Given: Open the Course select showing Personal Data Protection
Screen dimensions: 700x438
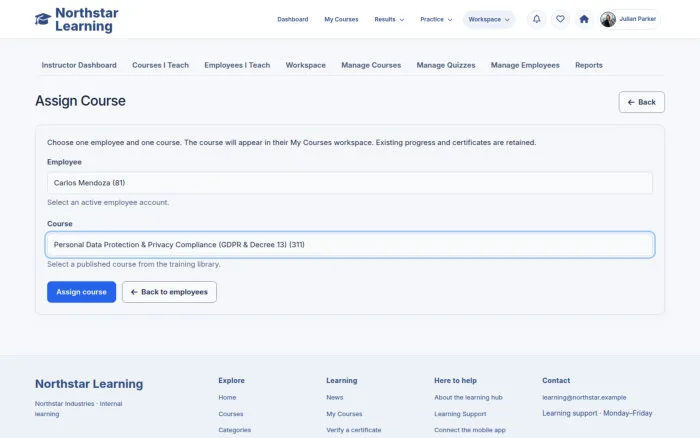Looking at the screenshot, I should click(x=350, y=245).
